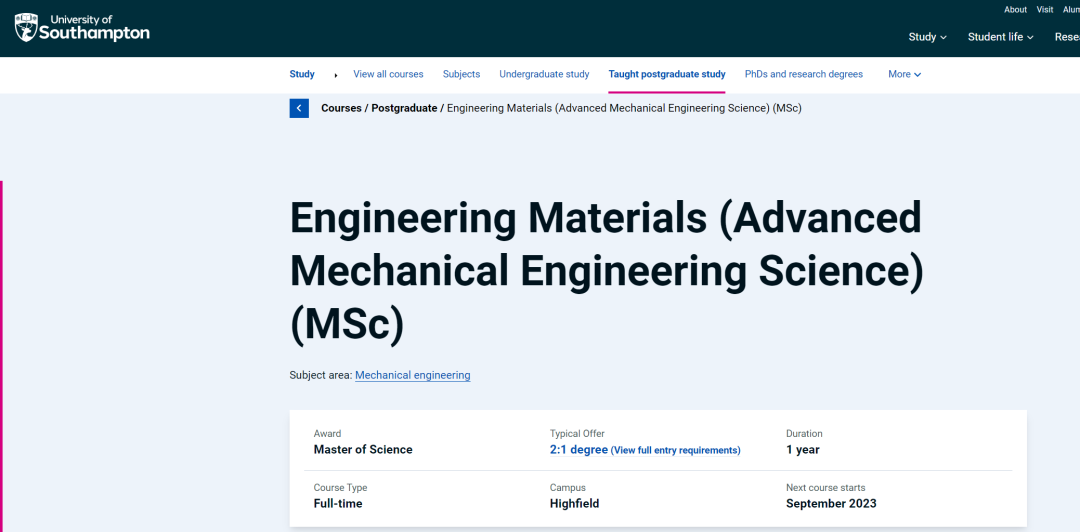This screenshot has height=532, width=1080.
Task: Click the University of Southampton logo
Action: (x=82, y=27)
